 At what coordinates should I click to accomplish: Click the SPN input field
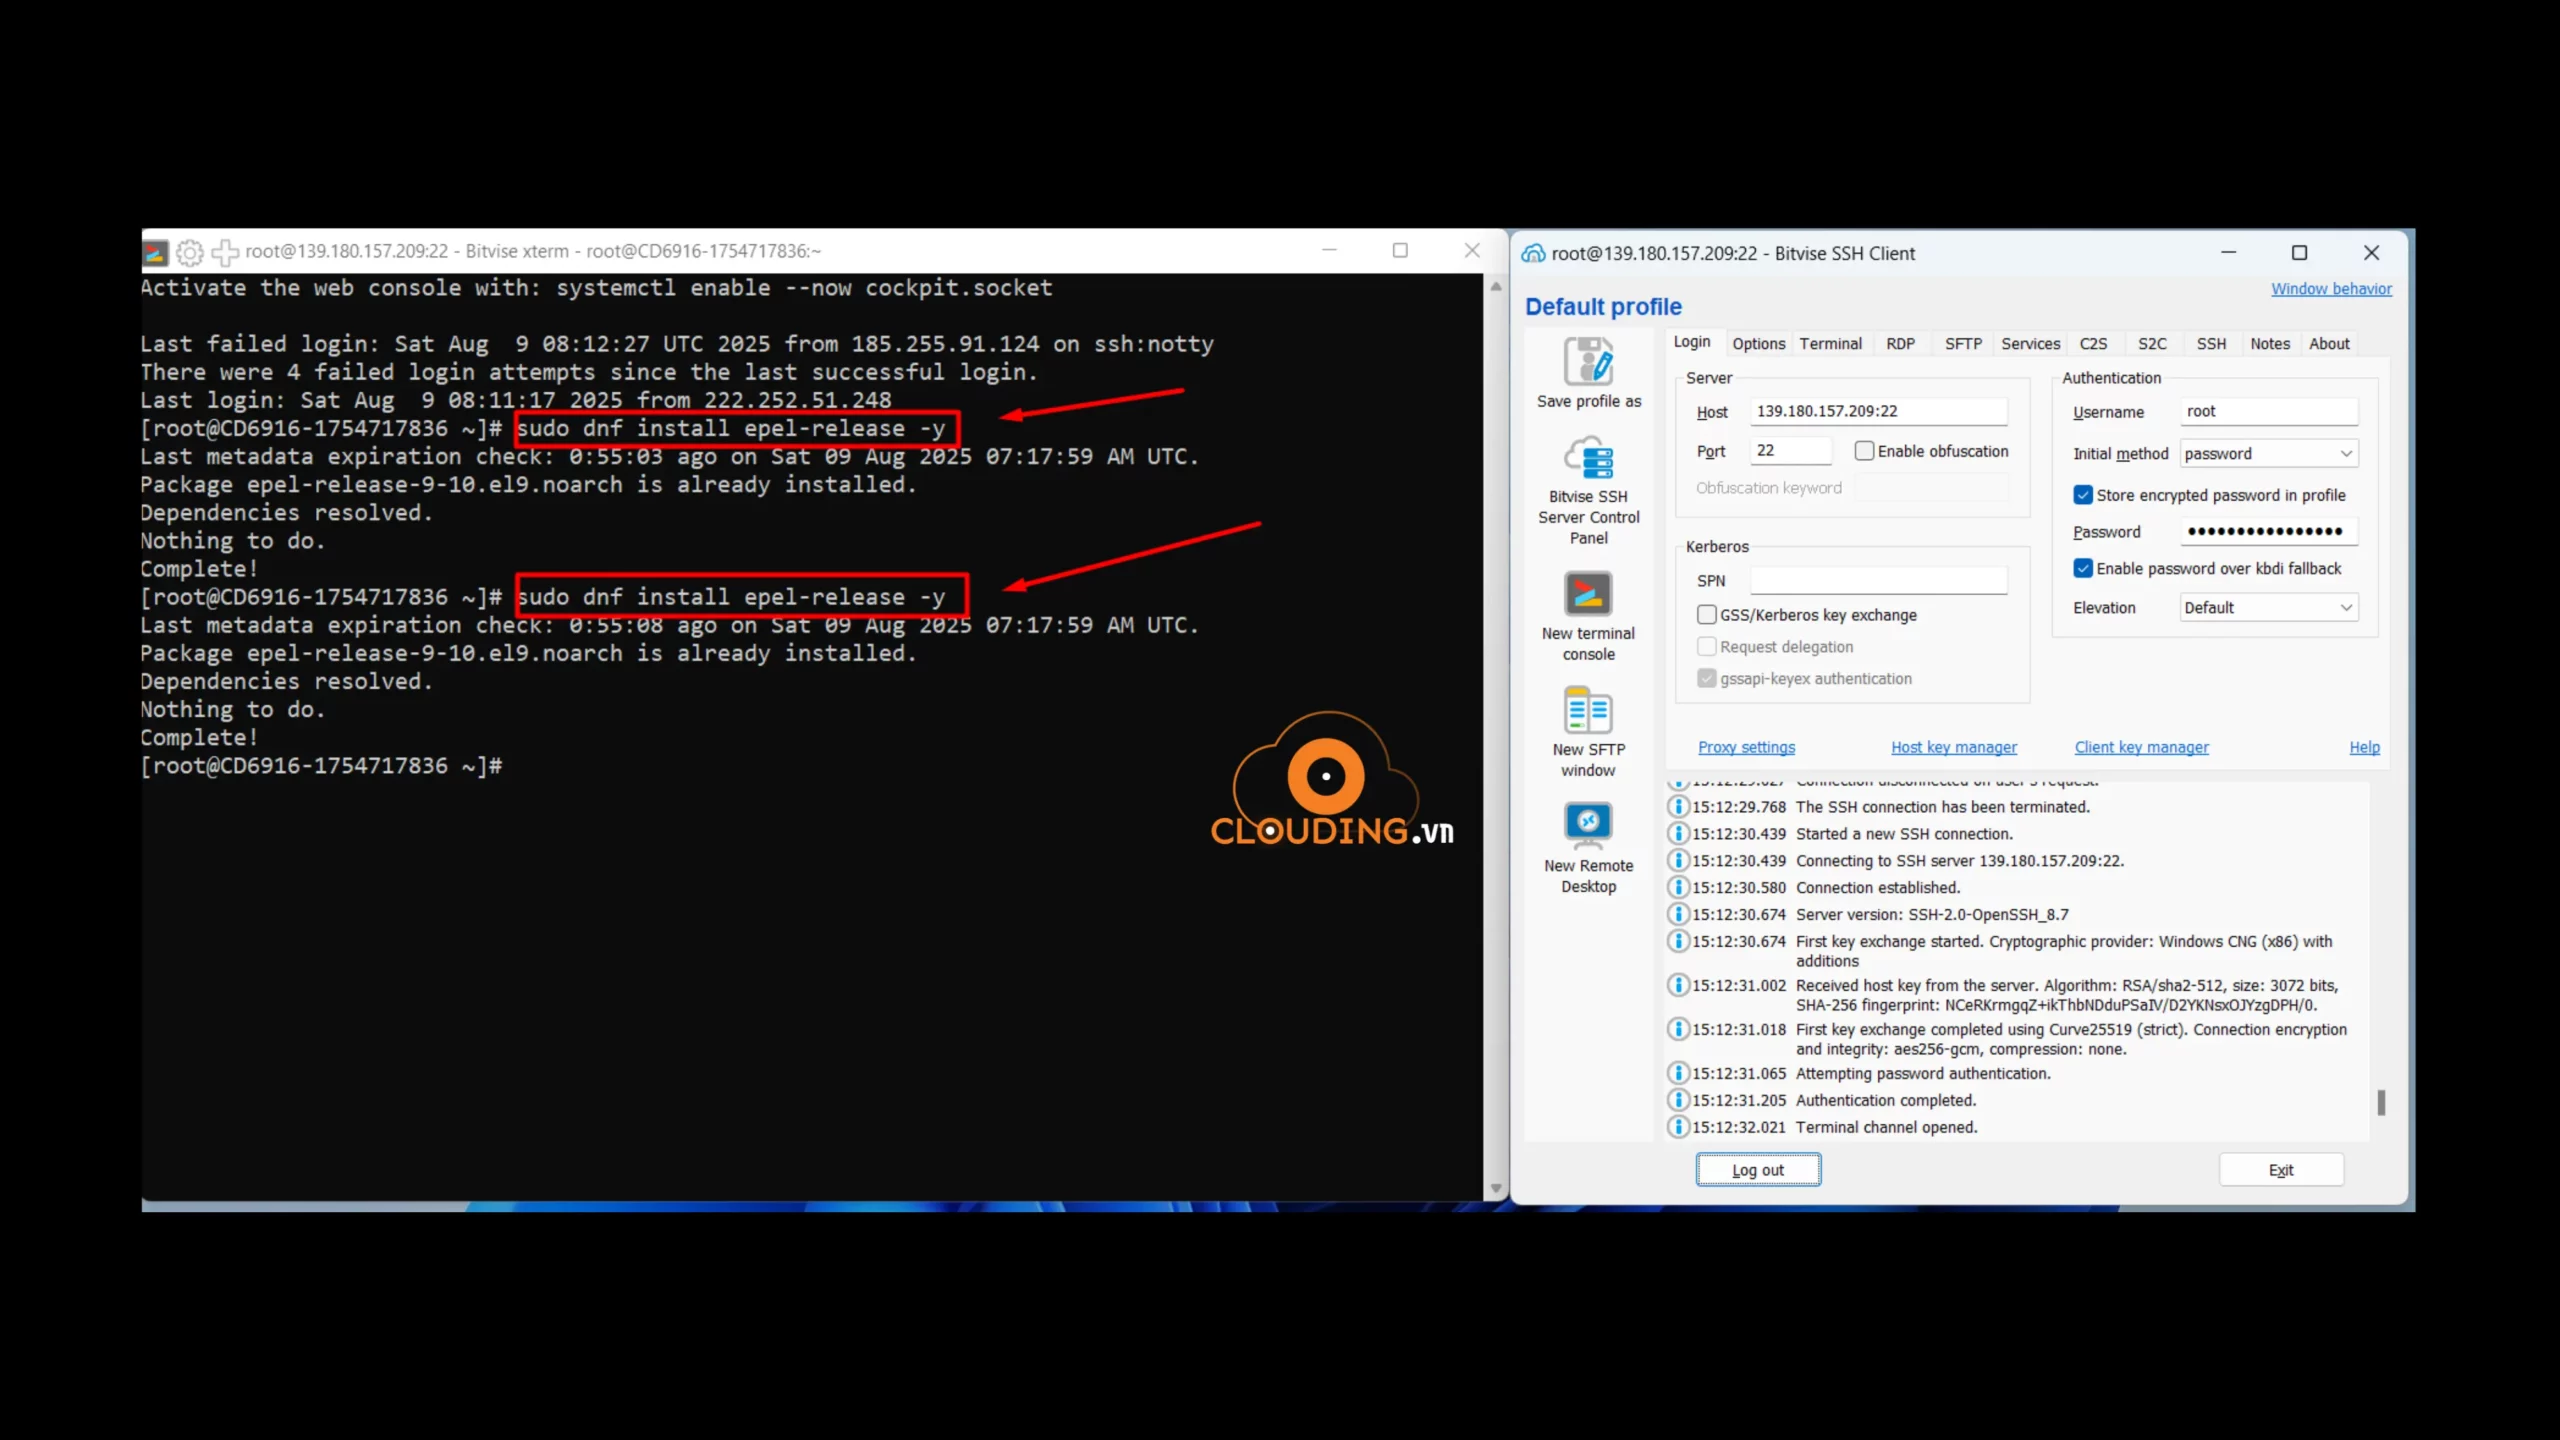(x=1879, y=581)
